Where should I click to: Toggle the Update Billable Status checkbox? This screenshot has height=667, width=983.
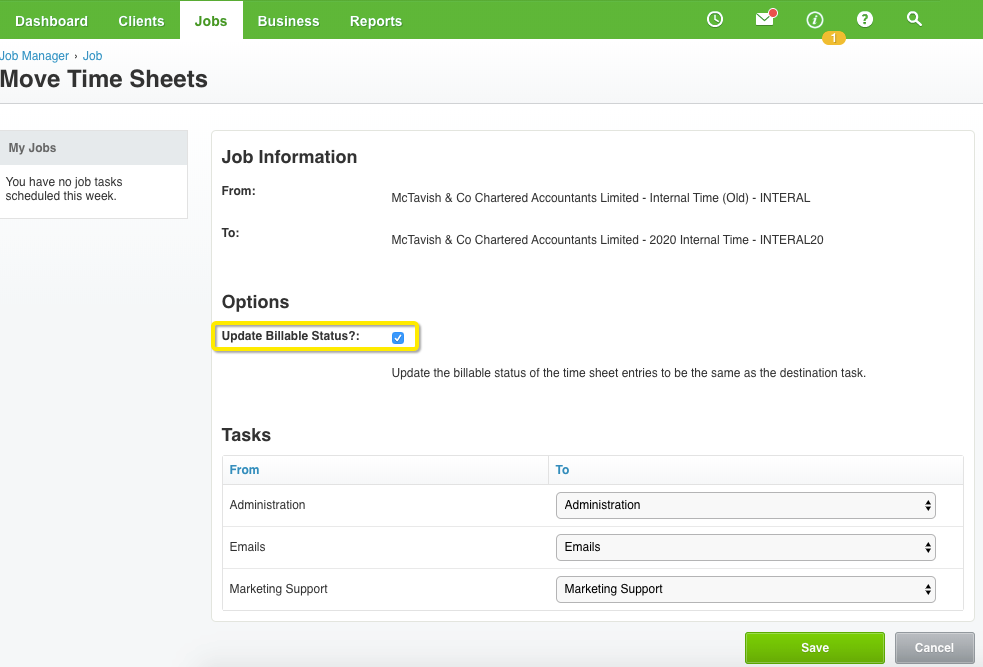[x=397, y=338]
